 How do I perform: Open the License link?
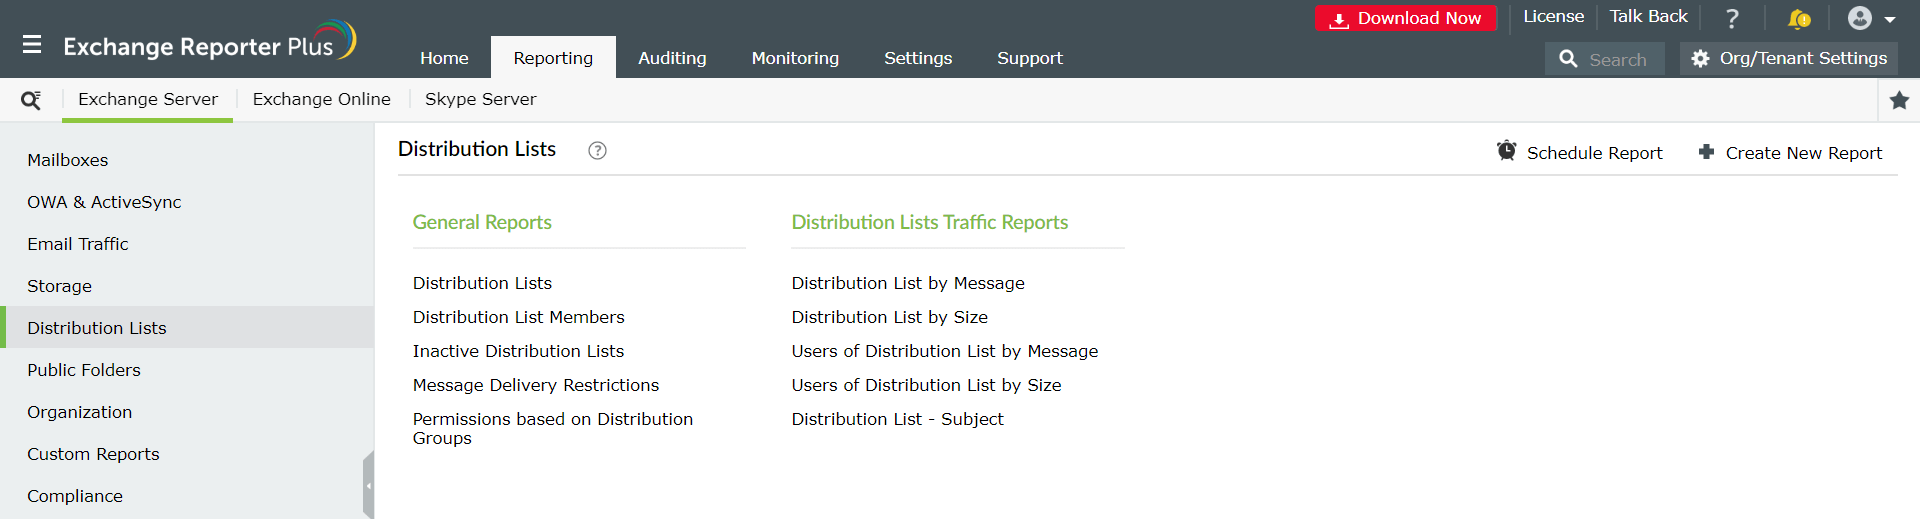pos(1553,16)
